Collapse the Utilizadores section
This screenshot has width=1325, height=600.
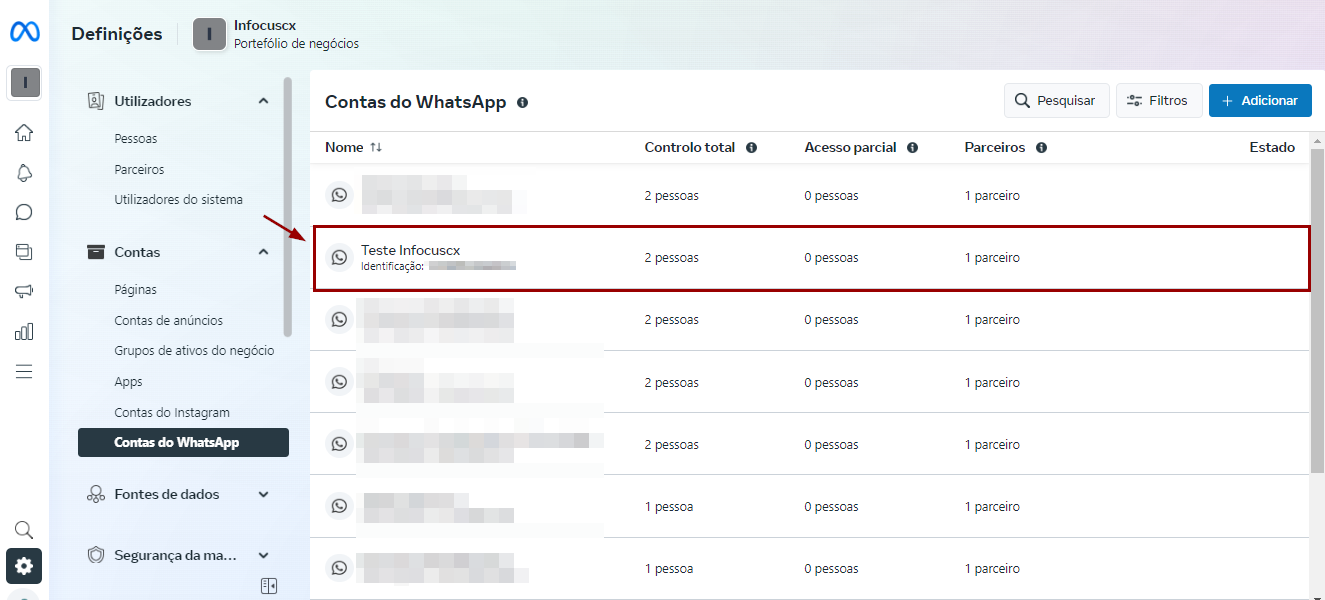pyautogui.click(x=263, y=101)
